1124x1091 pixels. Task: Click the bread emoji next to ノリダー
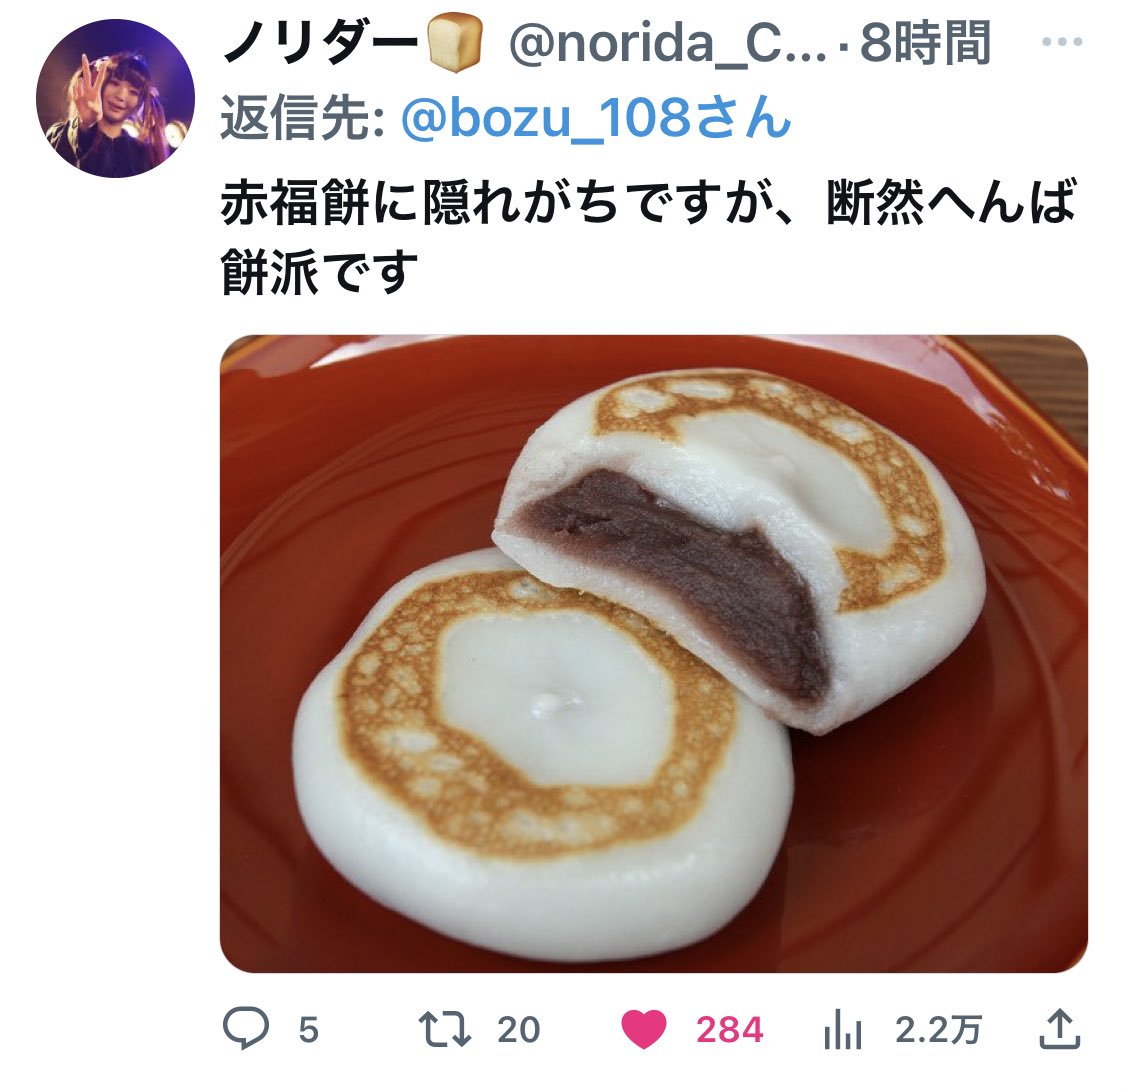pyautogui.click(x=454, y=43)
